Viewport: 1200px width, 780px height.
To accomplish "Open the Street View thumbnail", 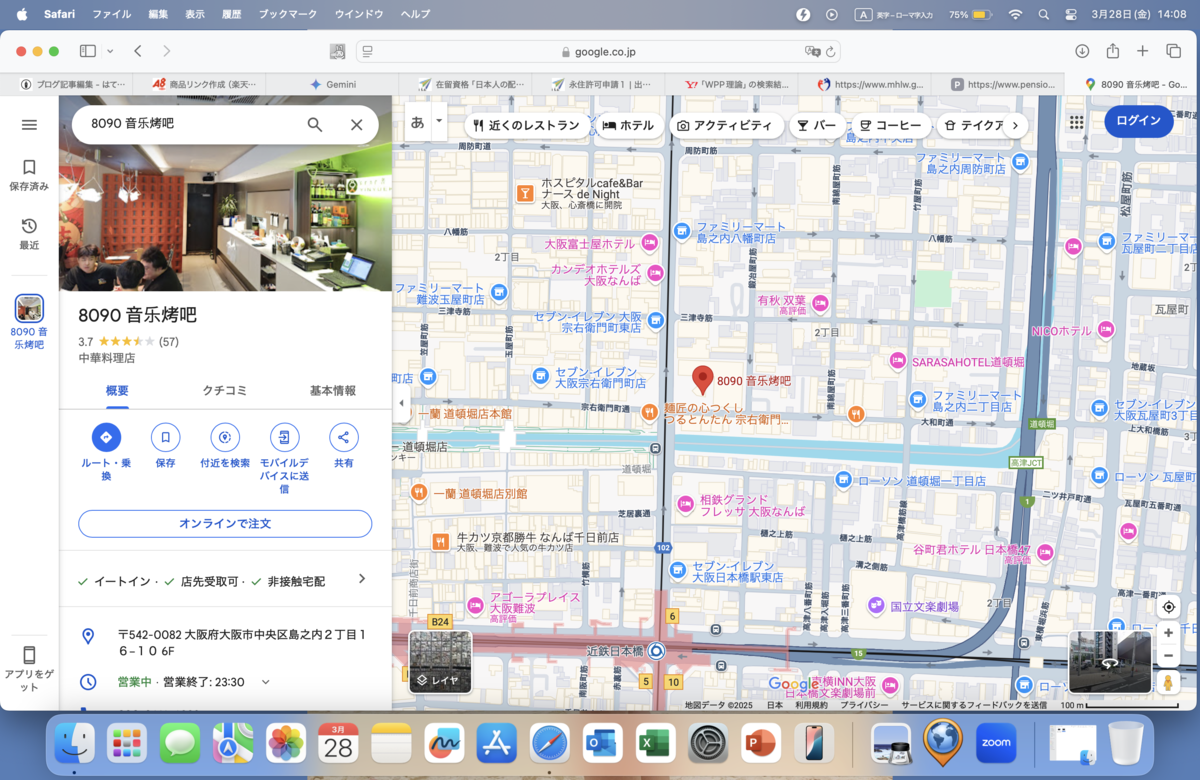I will point(1109,662).
